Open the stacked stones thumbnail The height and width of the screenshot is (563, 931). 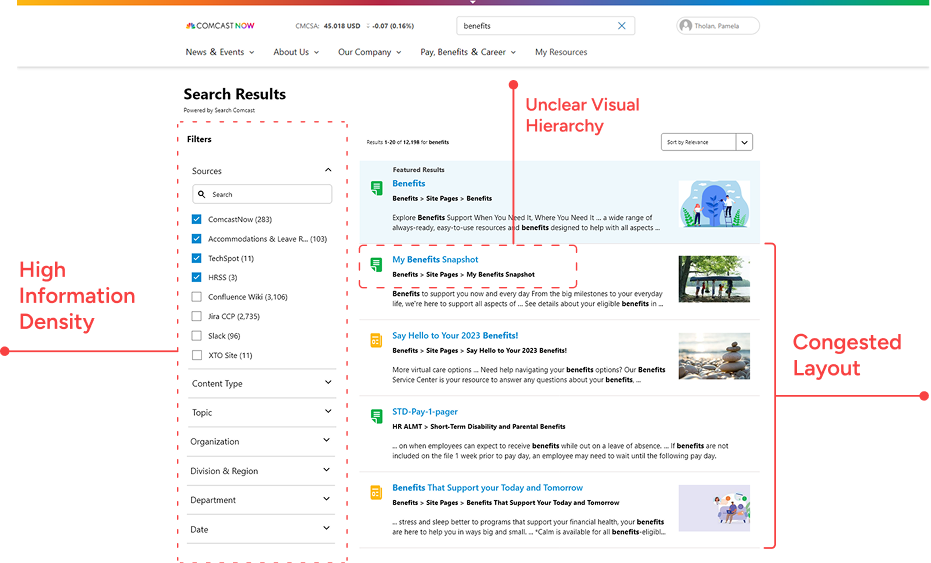[714, 356]
